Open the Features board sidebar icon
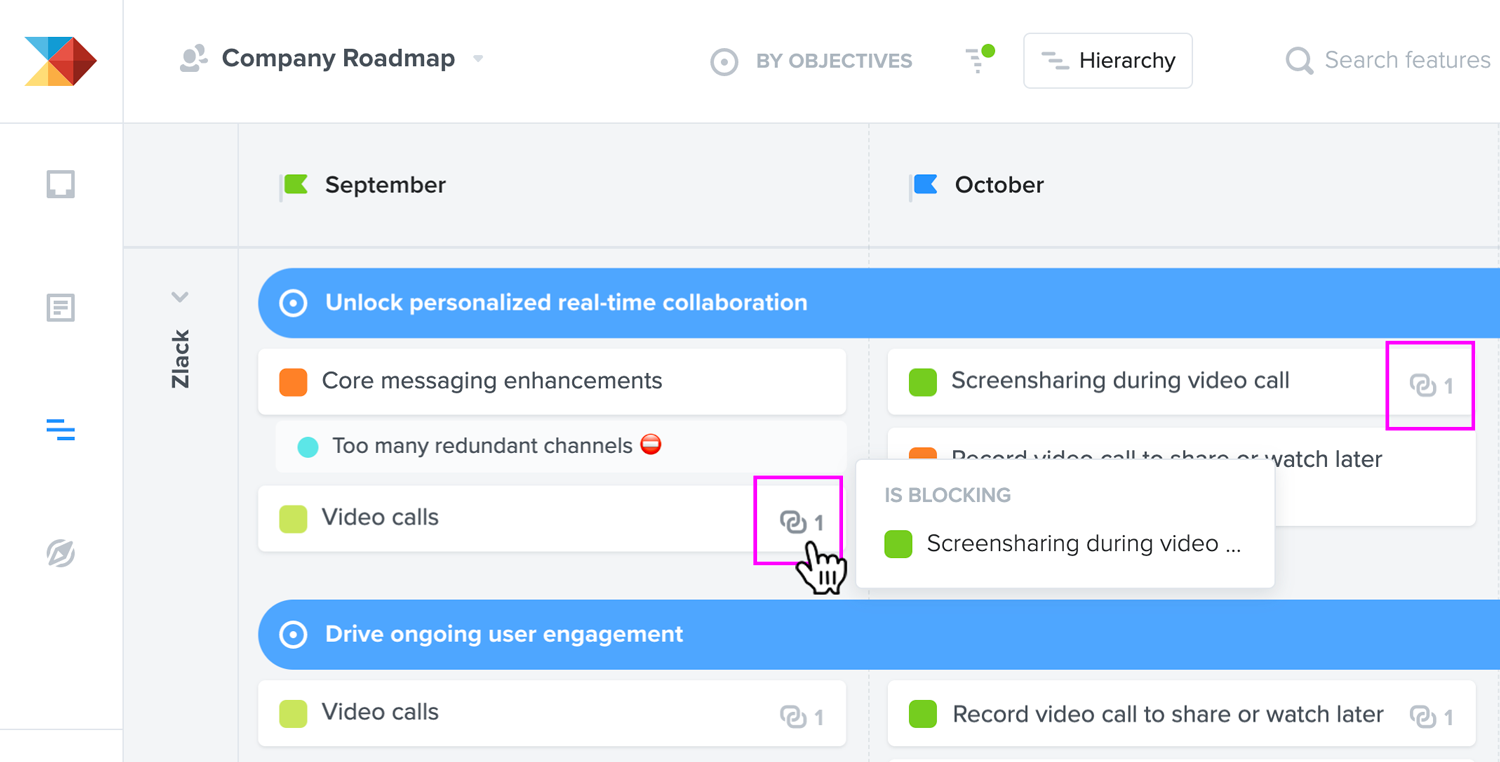Viewport: 1500px width, 762px height. [x=61, y=307]
